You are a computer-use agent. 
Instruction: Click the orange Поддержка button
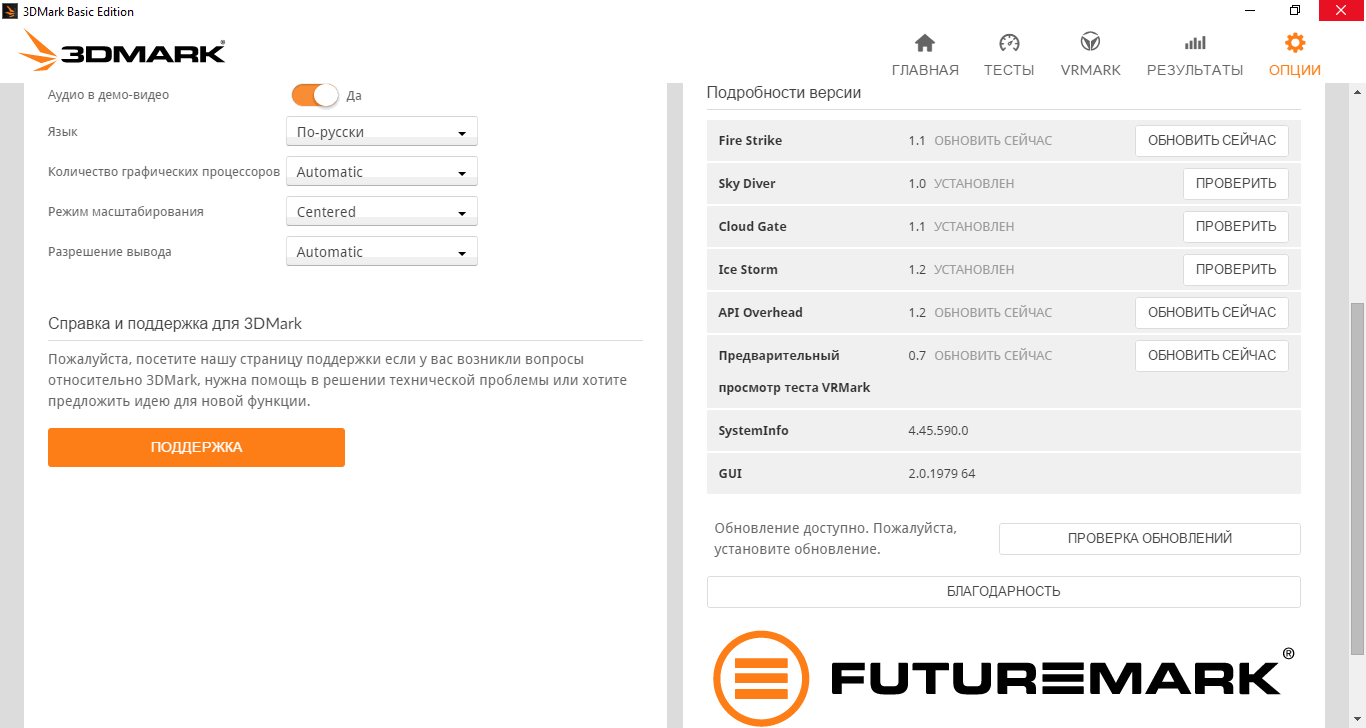pyautogui.click(x=196, y=447)
